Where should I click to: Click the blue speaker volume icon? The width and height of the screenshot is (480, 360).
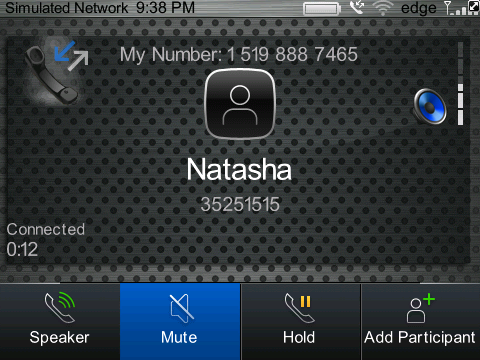(x=430, y=106)
